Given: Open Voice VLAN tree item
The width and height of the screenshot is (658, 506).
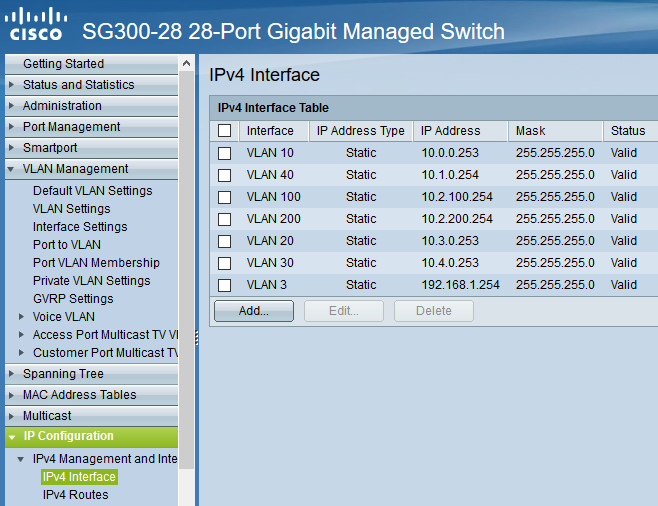Looking at the screenshot, I should click(x=64, y=317).
